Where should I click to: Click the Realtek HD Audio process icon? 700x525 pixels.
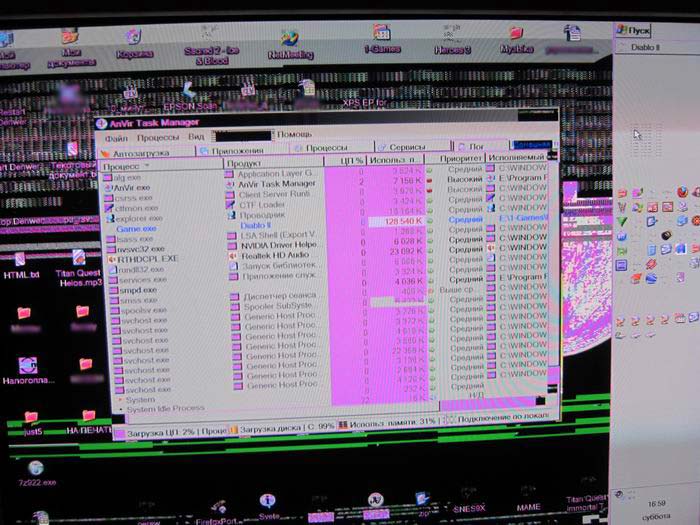point(234,253)
